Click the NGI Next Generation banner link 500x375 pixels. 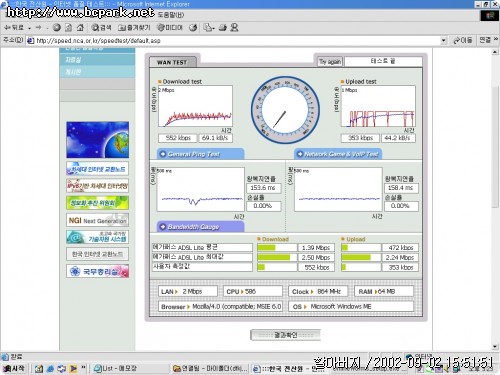97,220
